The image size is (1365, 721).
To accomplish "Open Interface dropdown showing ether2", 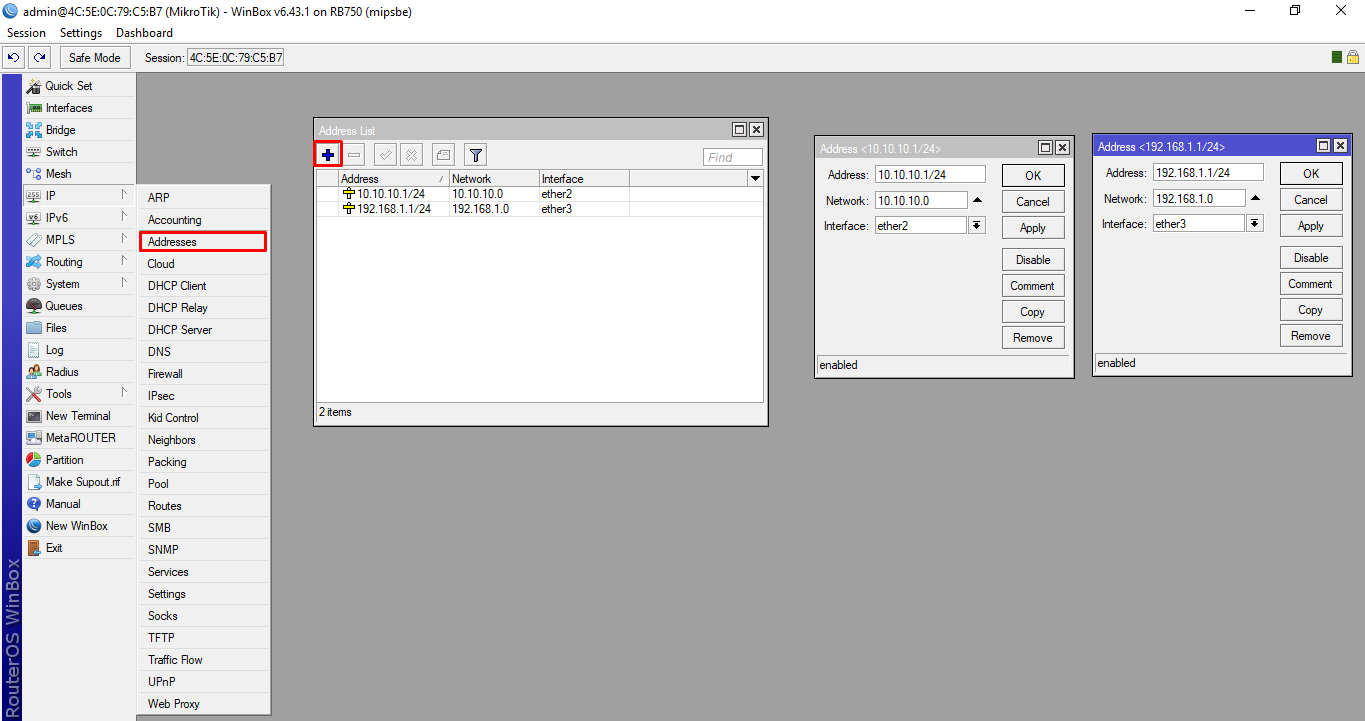I will (x=976, y=226).
